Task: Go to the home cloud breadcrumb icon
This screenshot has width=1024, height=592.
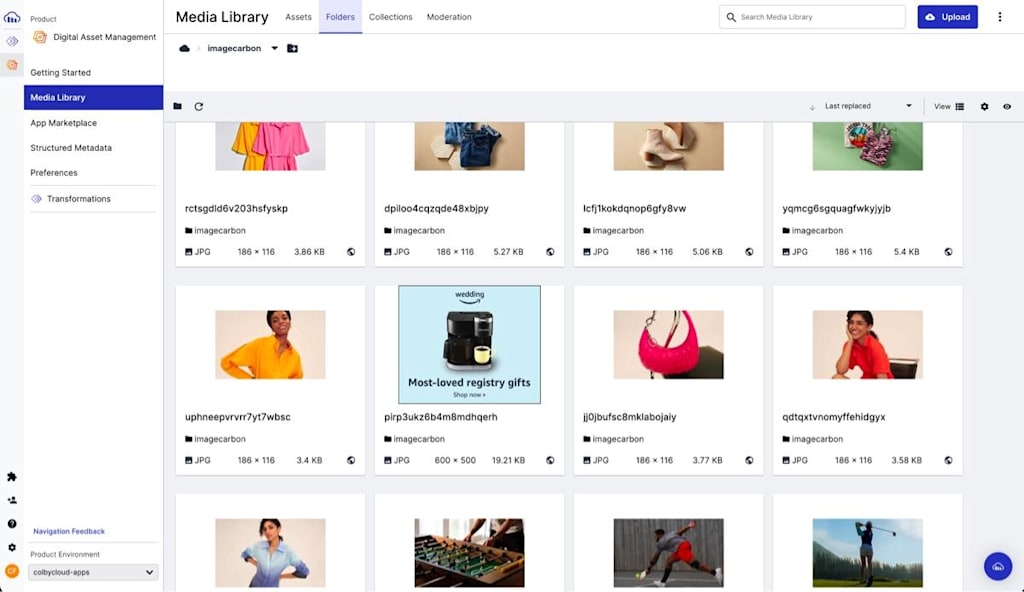Action: coord(185,48)
